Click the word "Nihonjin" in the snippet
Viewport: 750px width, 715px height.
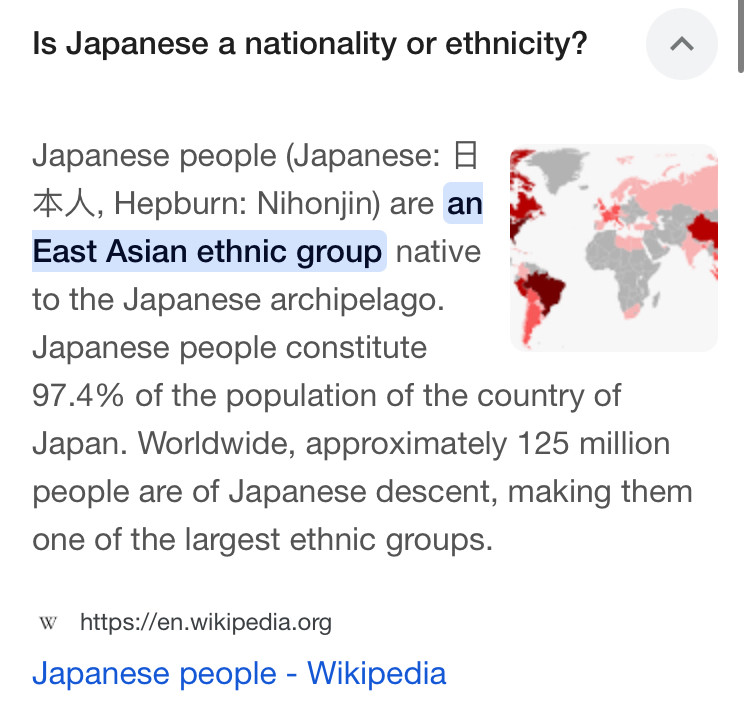click(315, 204)
